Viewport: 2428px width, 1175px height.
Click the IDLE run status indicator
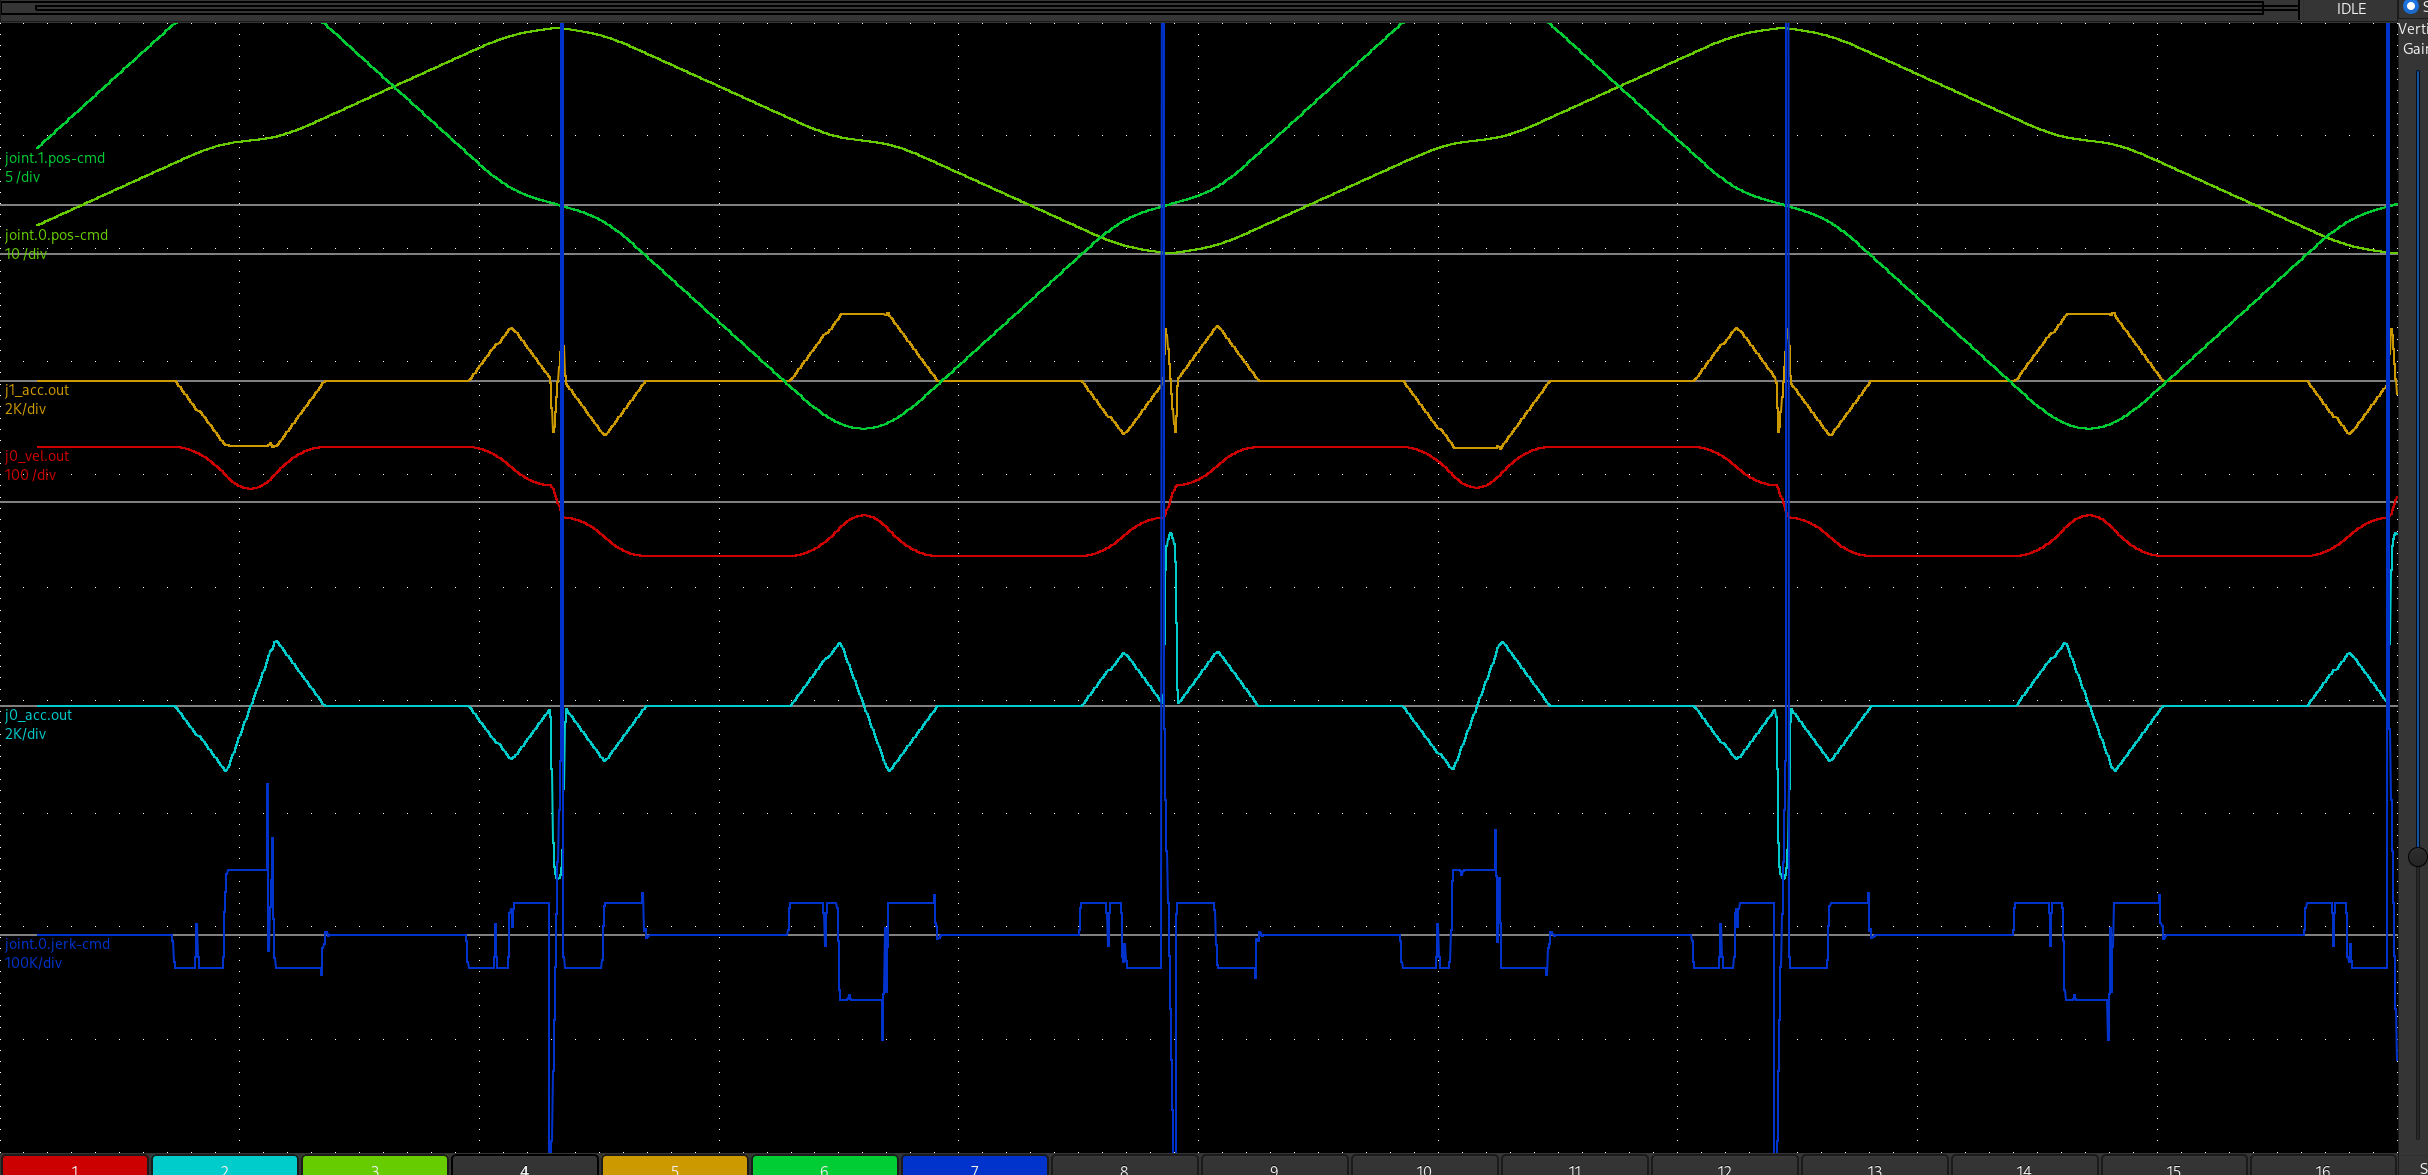pos(2351,9)
